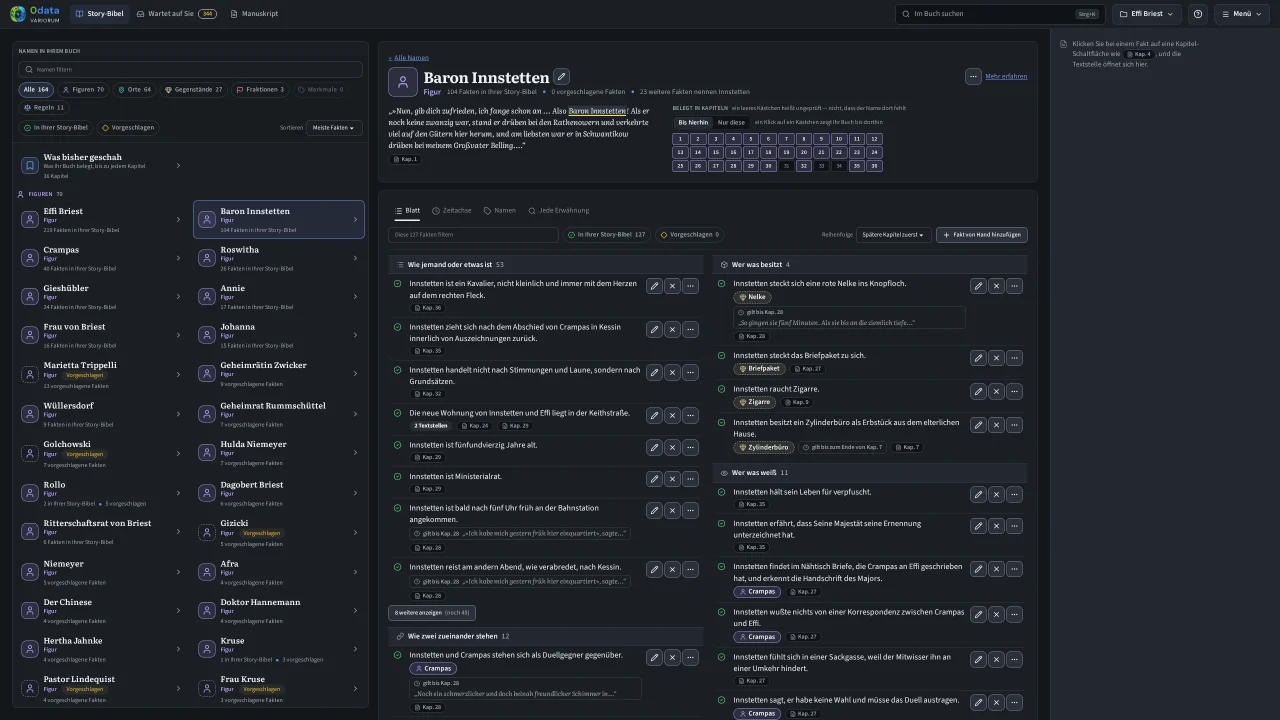Open the Menü dropdown
The image size is (1280, 720).
pos(1241,14)
